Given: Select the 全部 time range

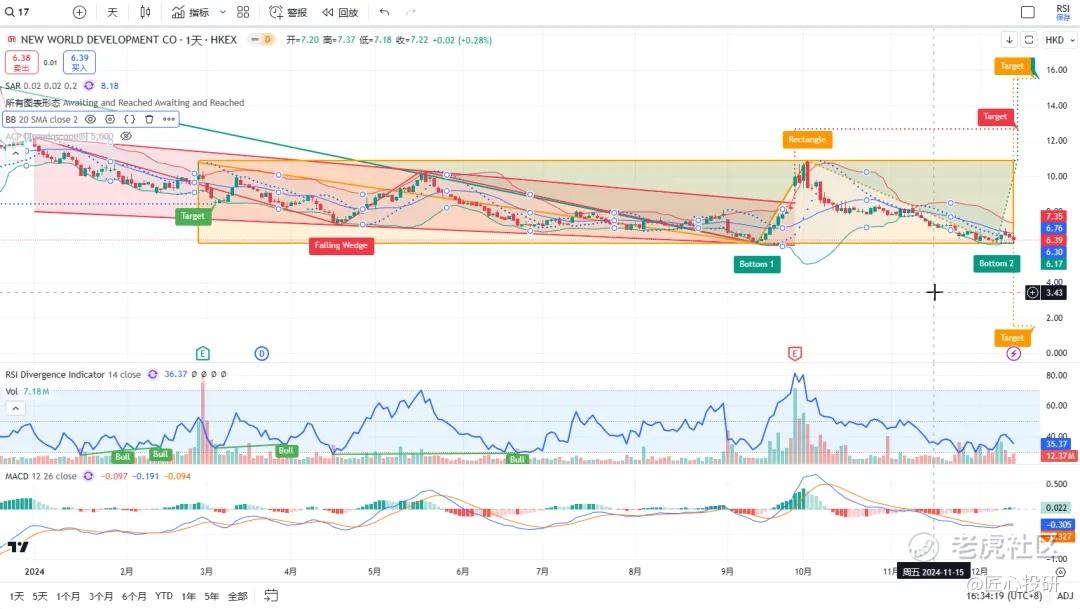Looking at the screenshot, I should pos(237,596).
